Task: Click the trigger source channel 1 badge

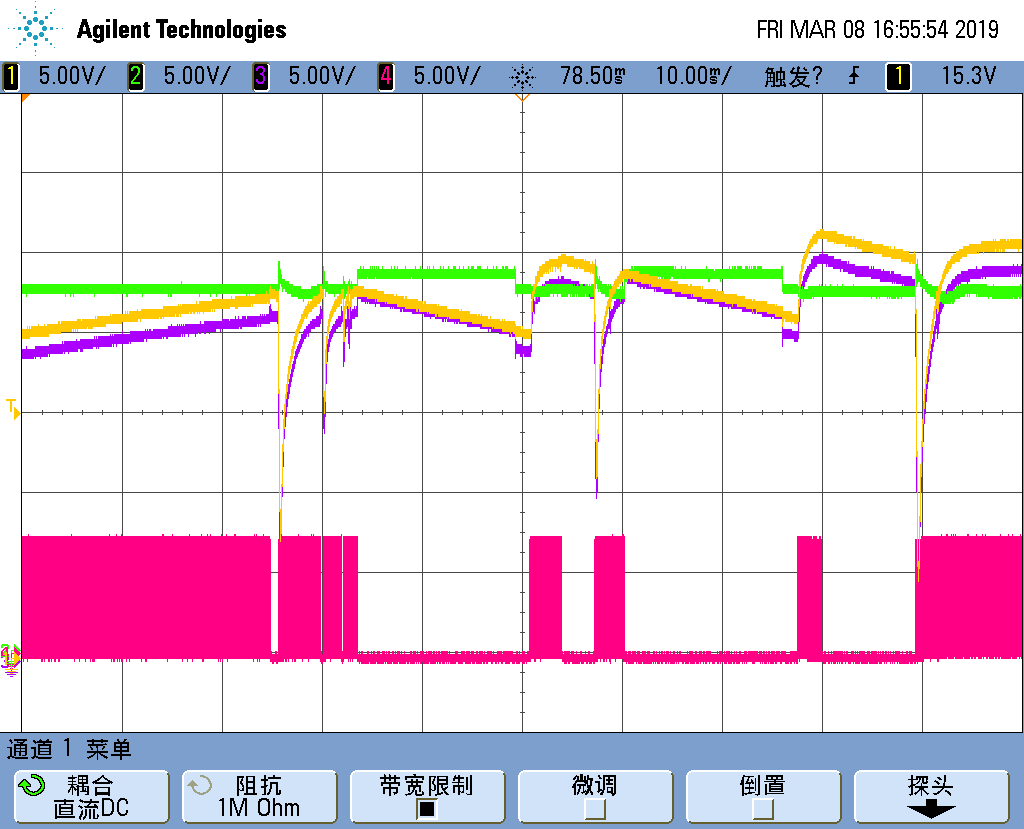Action: 899,76
